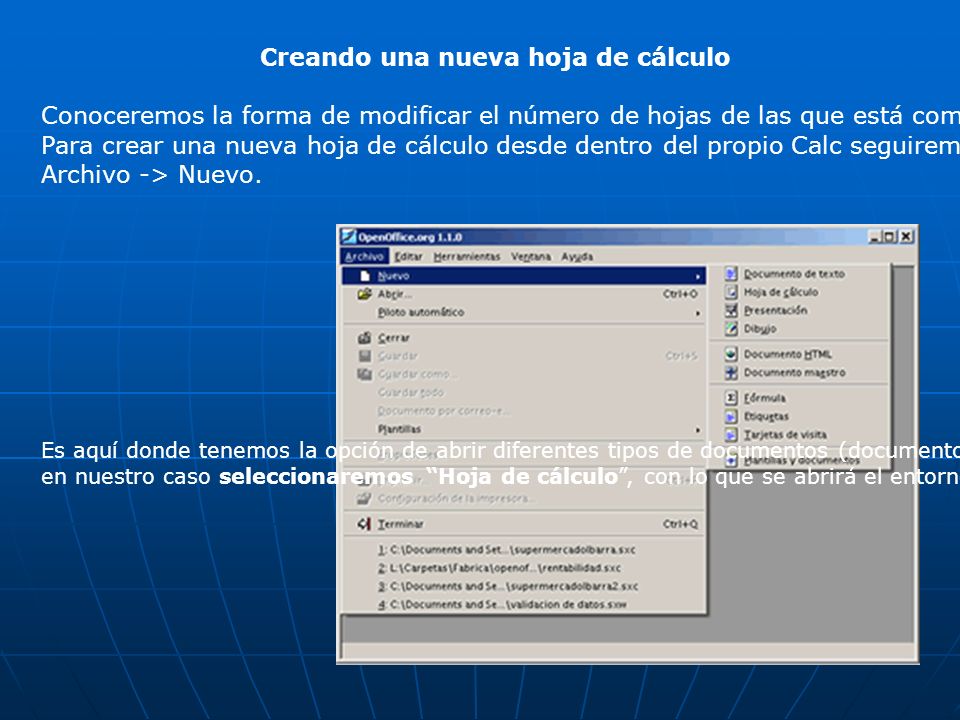Screen dimensions: 960x720
Task: Click the Presentación icon
Action: tap(731, 310)
